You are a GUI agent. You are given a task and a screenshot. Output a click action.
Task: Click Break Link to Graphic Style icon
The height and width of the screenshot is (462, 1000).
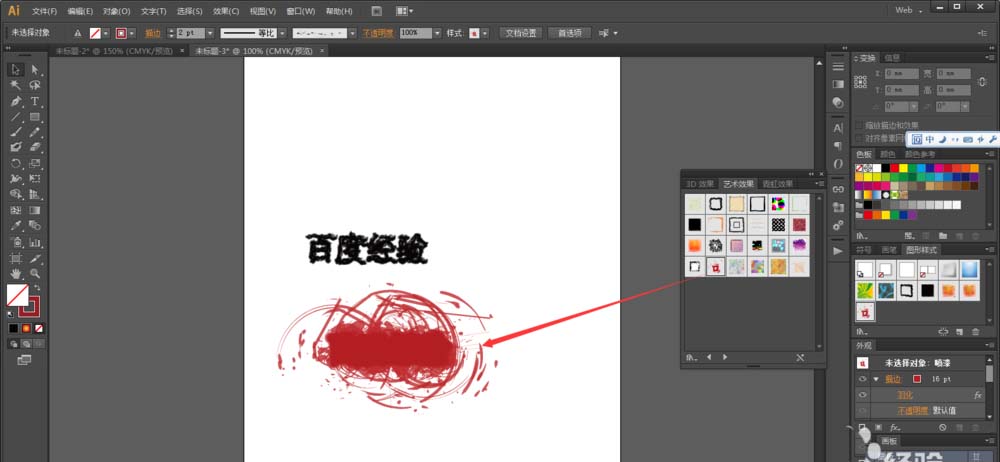[943, 332]
